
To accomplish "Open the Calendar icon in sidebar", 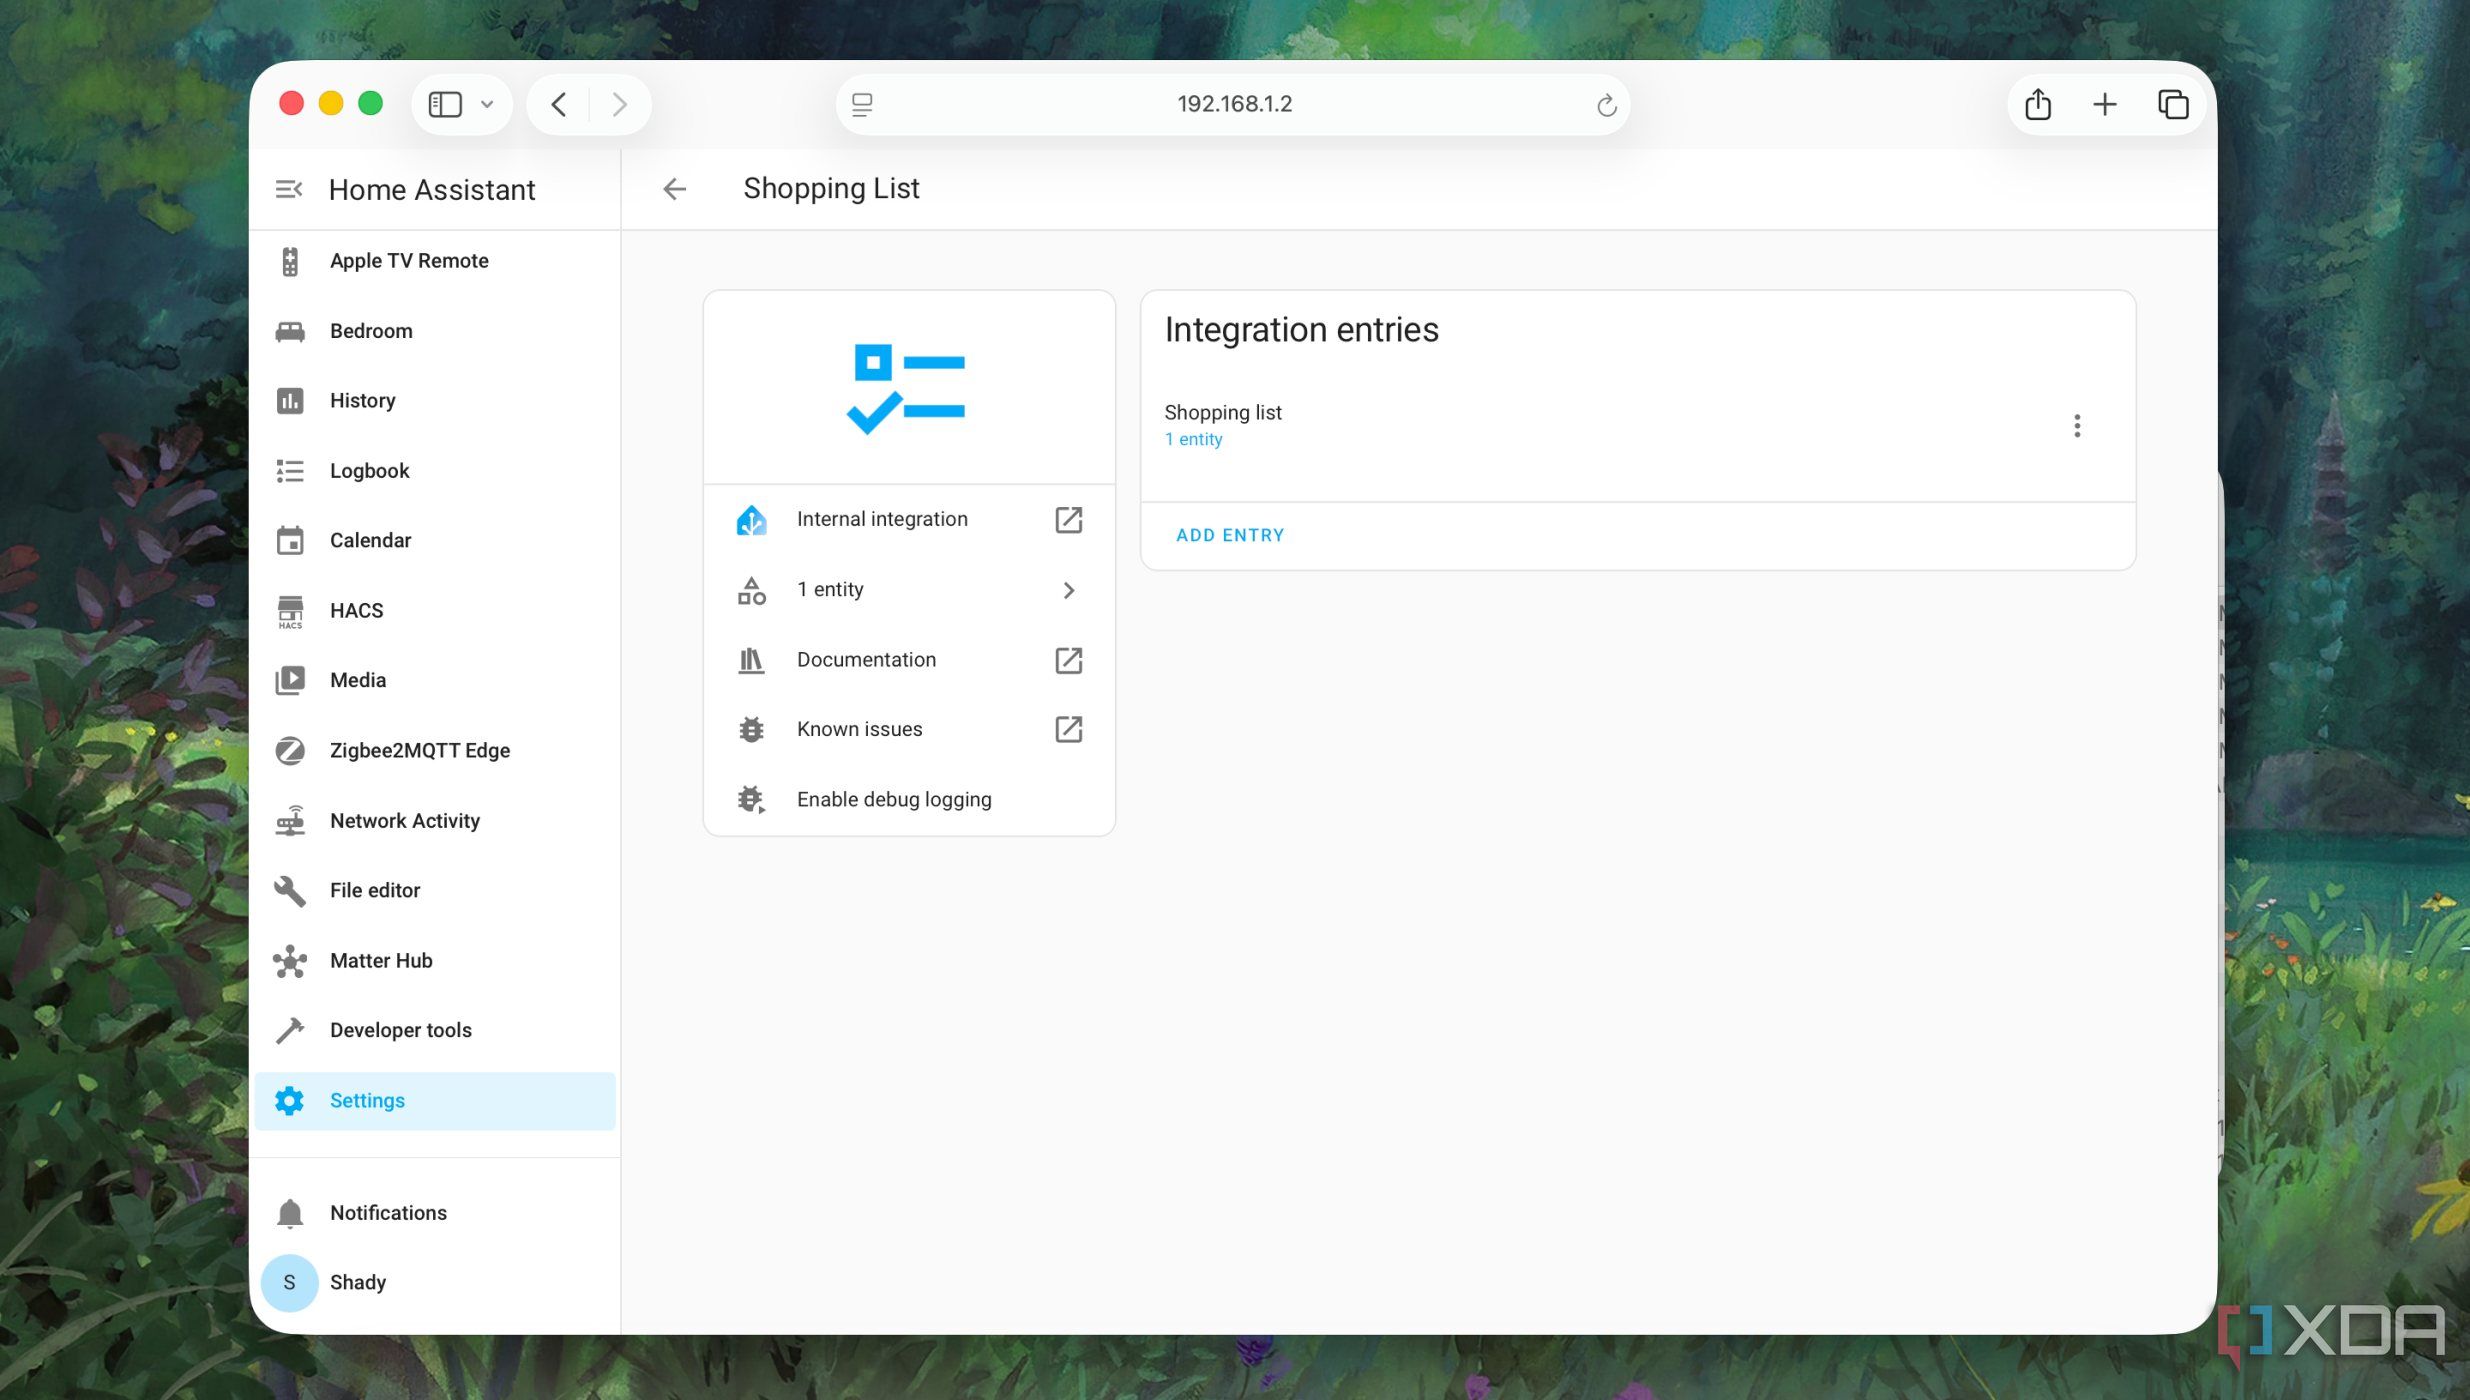I will point(290,540).
